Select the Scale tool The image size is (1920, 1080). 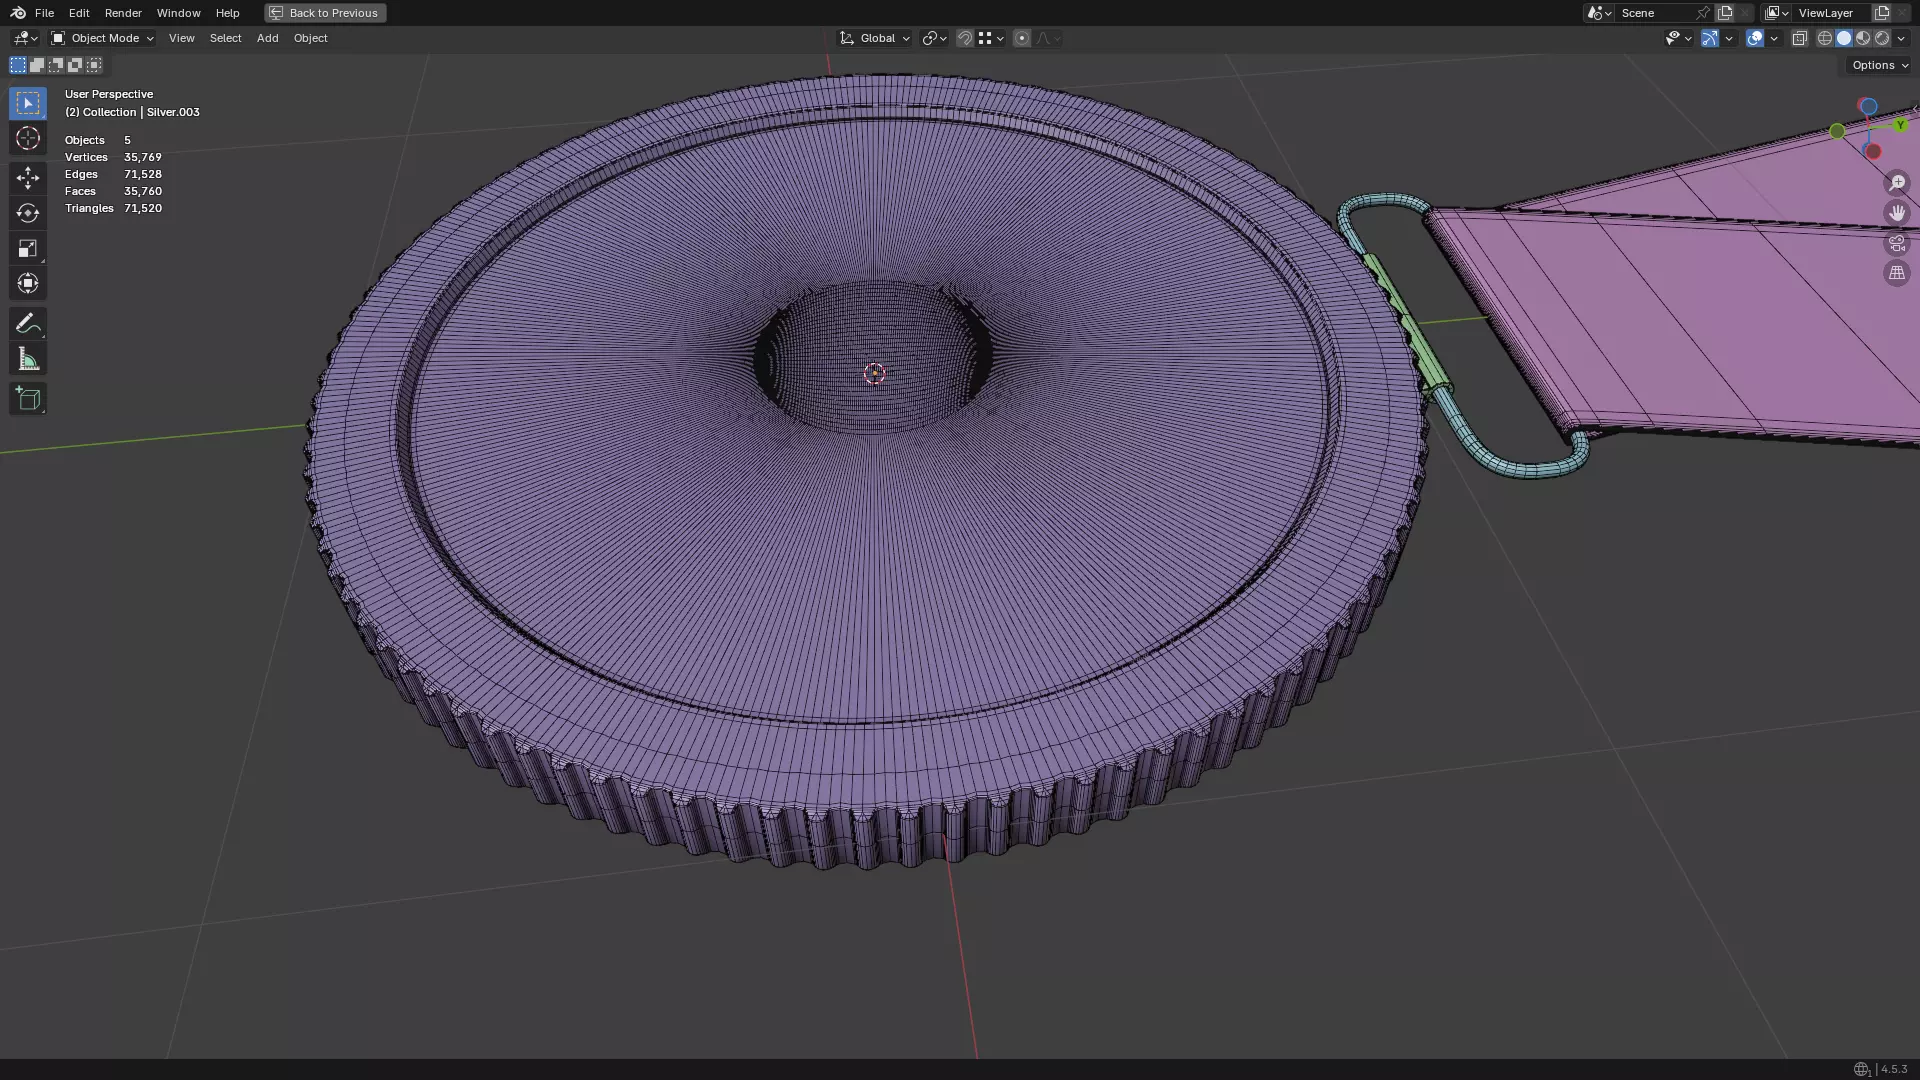[x=28, y=248]
